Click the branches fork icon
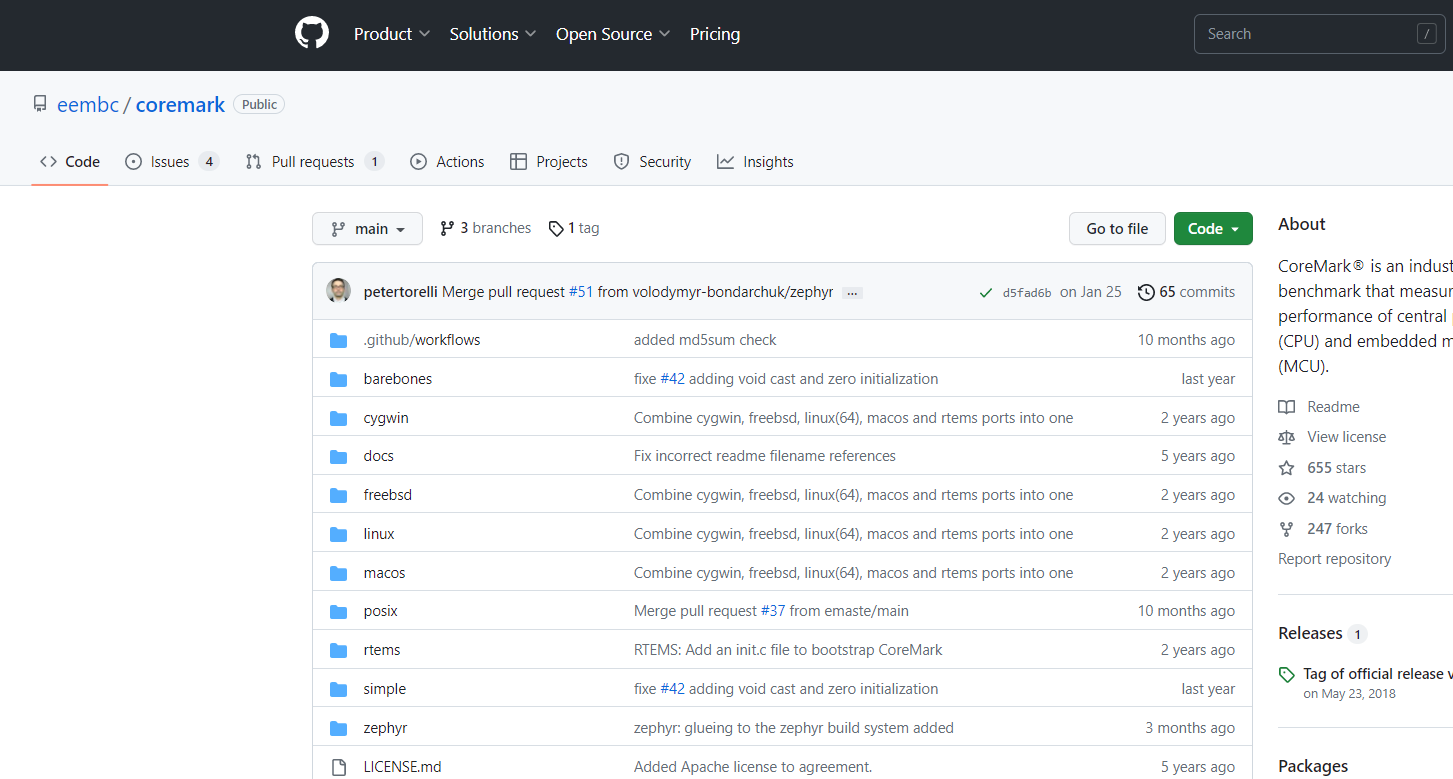1453x779 pixels. point(447,228)
